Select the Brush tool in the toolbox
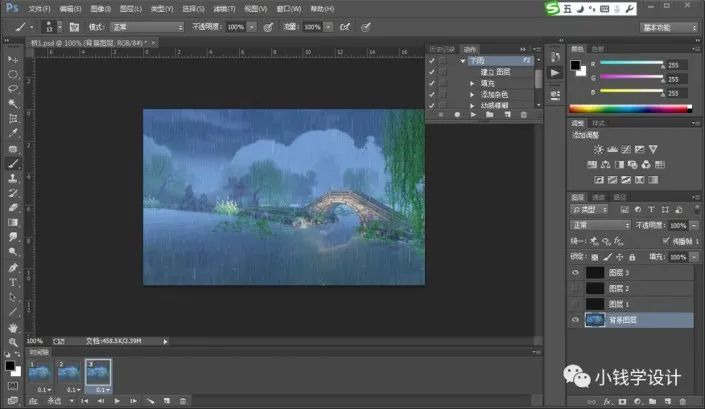The width and height of the screenshot is (705, 409). [13, 164]
